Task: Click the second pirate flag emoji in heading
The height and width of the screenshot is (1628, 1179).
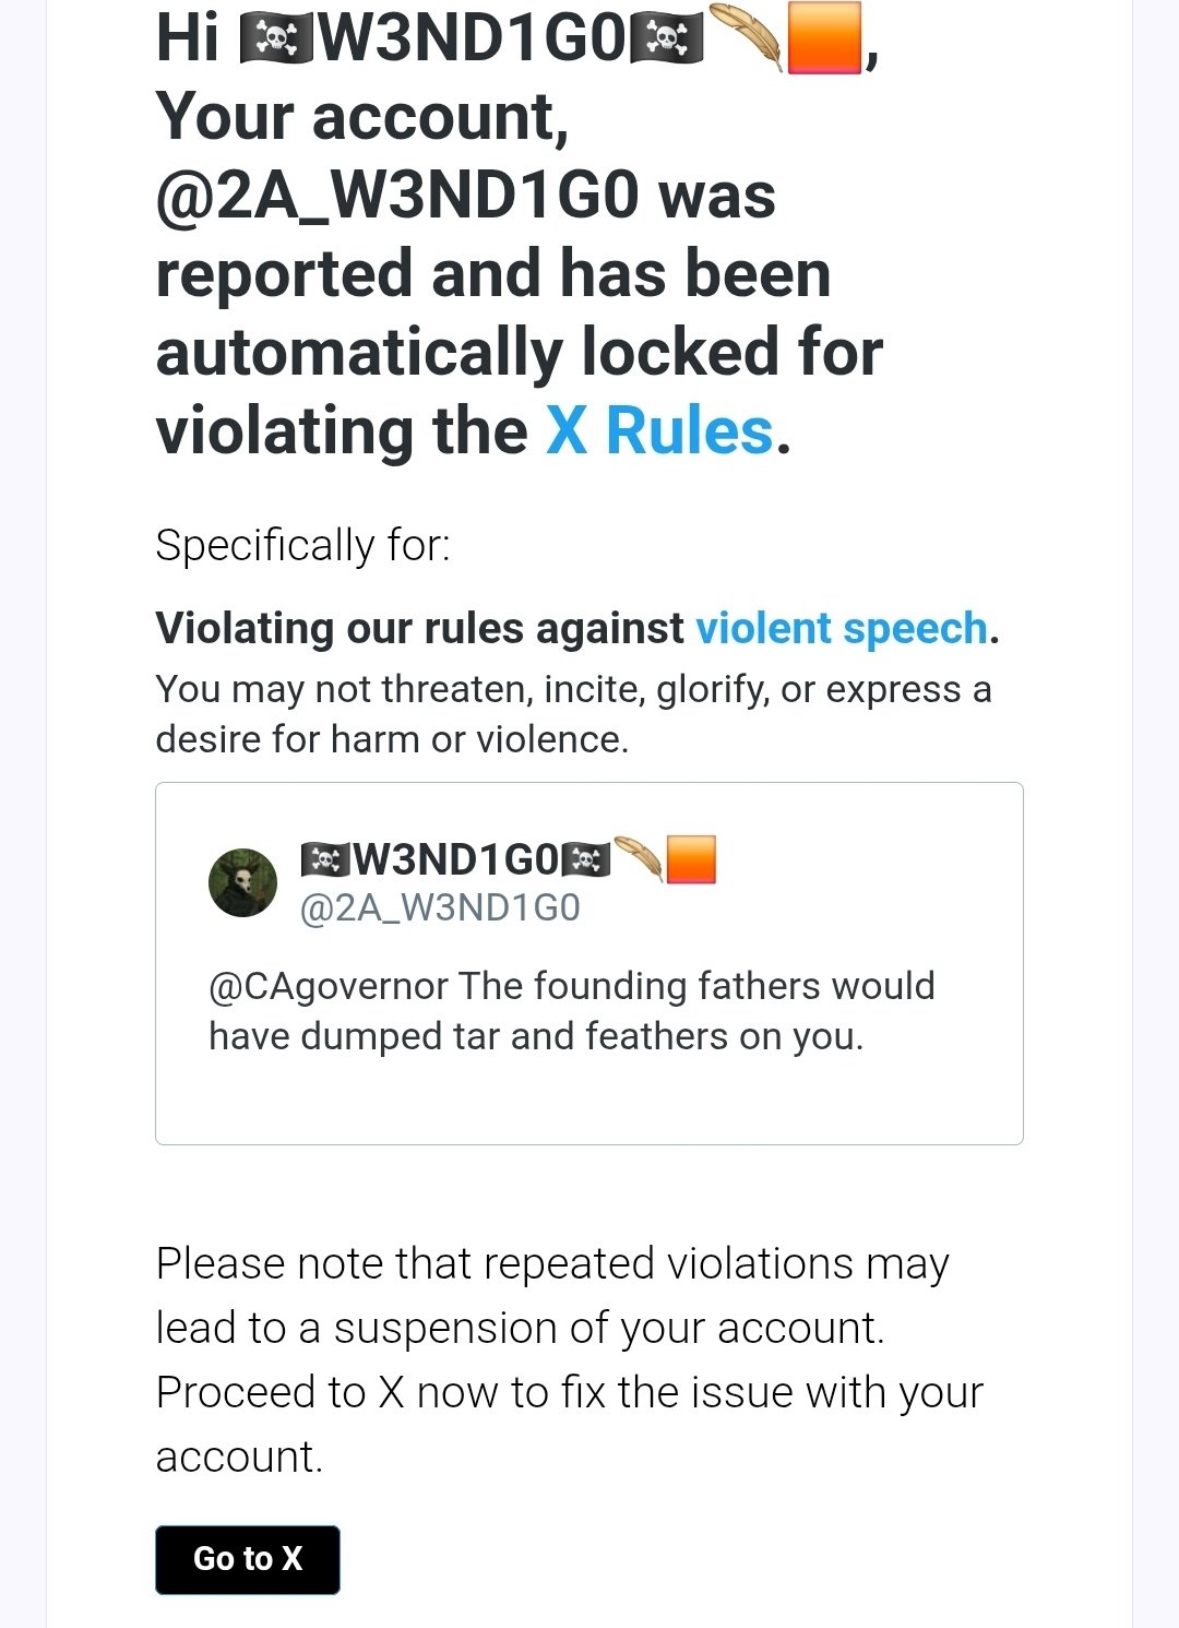Action: pos(667,40)
